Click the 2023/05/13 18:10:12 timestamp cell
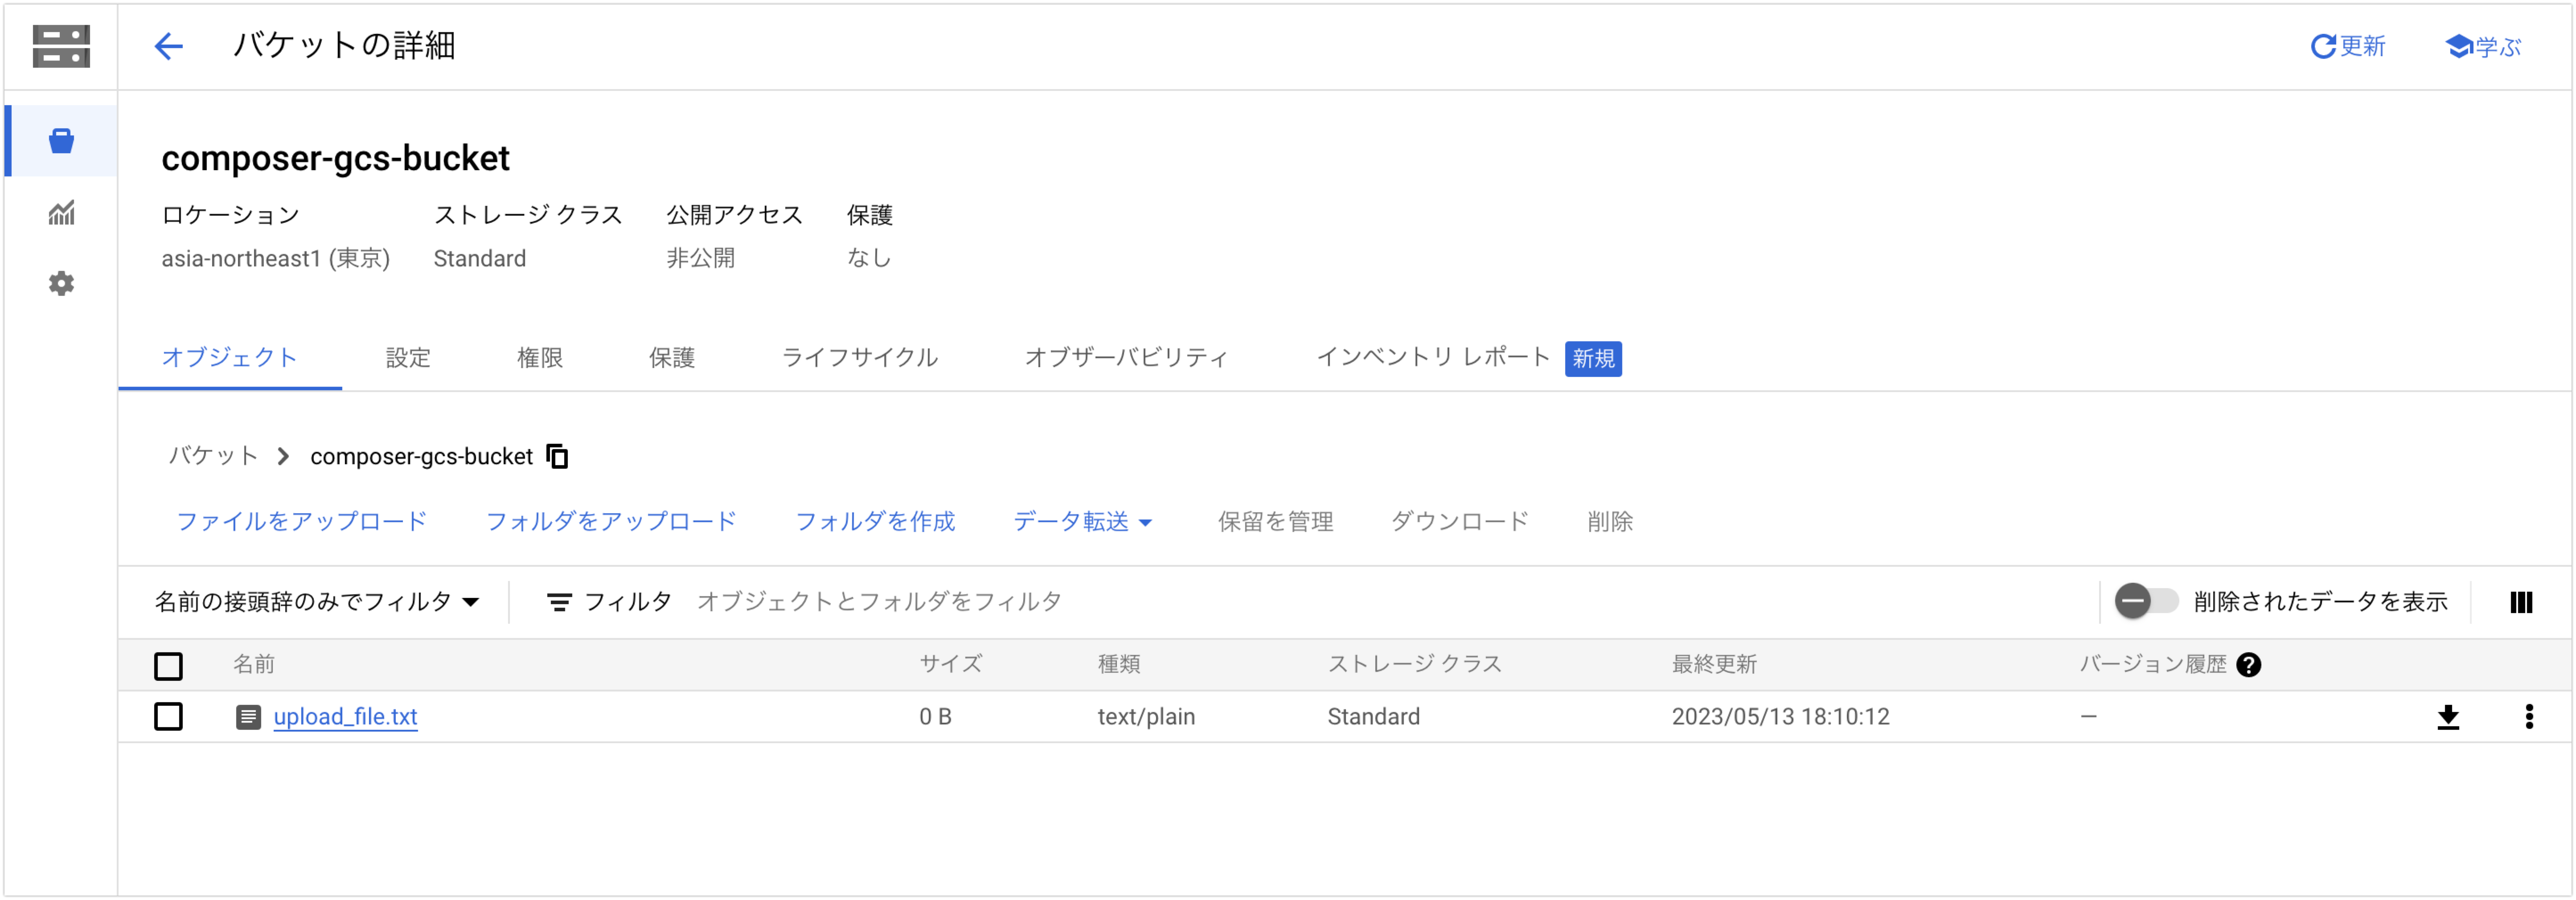The width and height of the screenshot is (2576, 900). [1780, 717]
